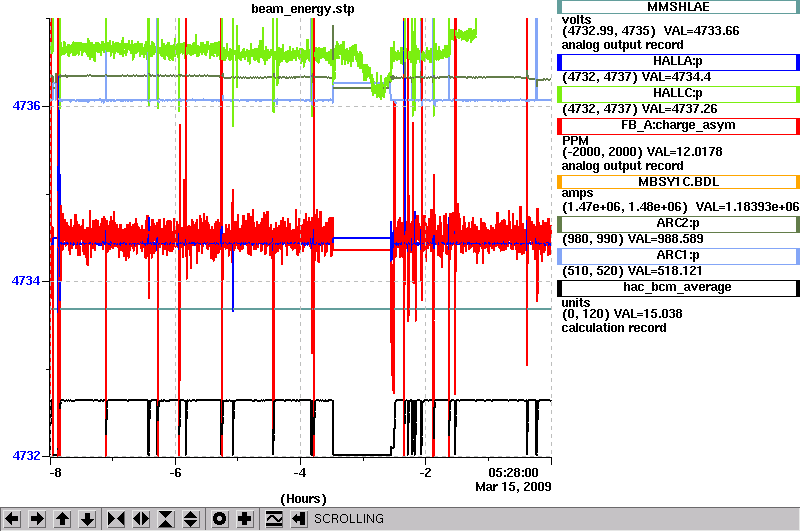800x531 pixels.
Task: Click the 4736 y-axis label
Action: 27,106
